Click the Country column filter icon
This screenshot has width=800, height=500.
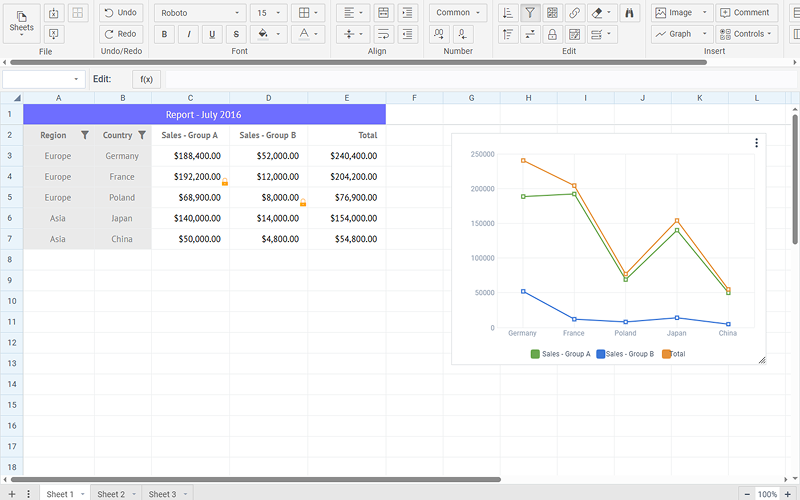point(142,135)
